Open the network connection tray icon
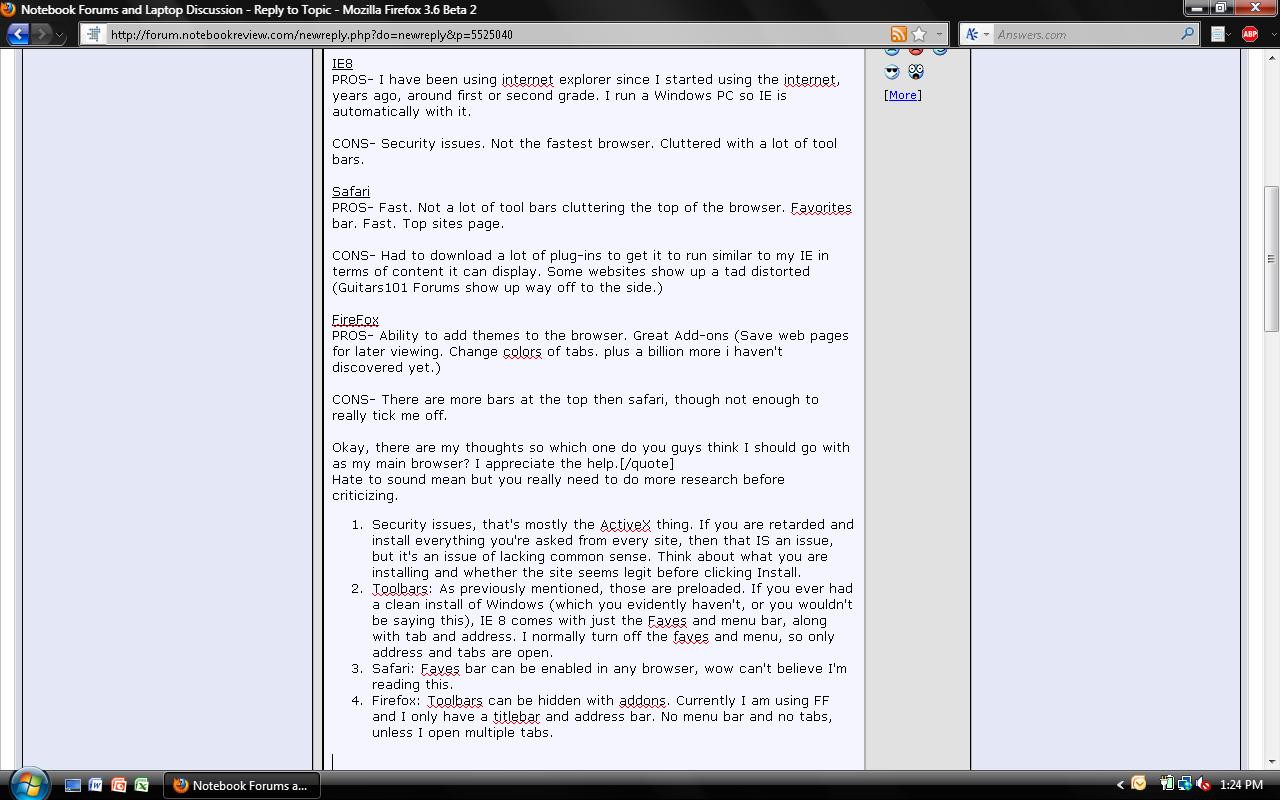The height and width of the screenshot is (800, 1280). [x=1184, y=785]
